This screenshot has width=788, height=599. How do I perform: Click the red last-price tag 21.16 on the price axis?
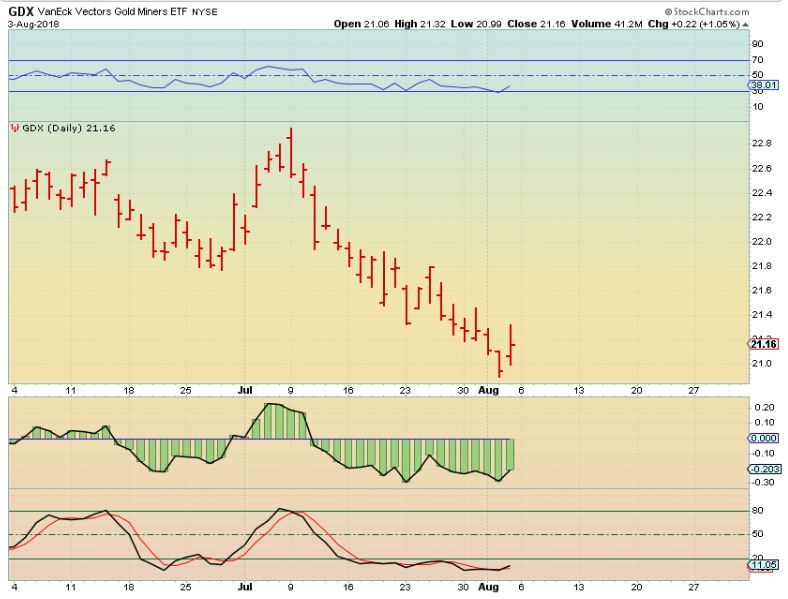tap(763, 344)
